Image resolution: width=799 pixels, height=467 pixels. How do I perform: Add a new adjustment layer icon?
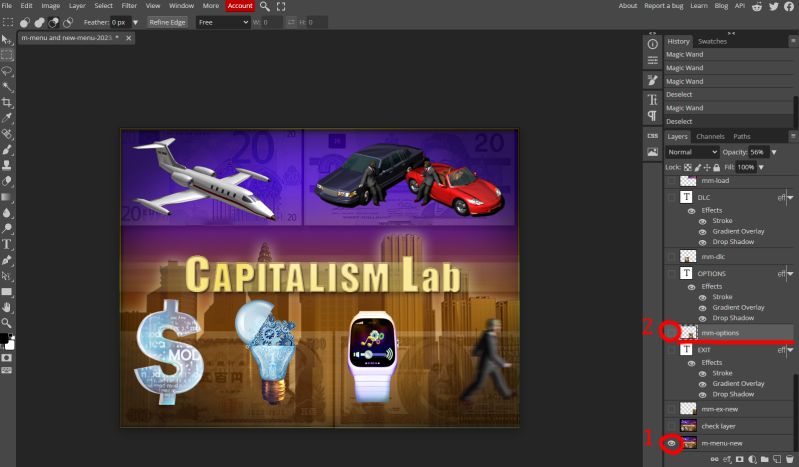point(752,459)
